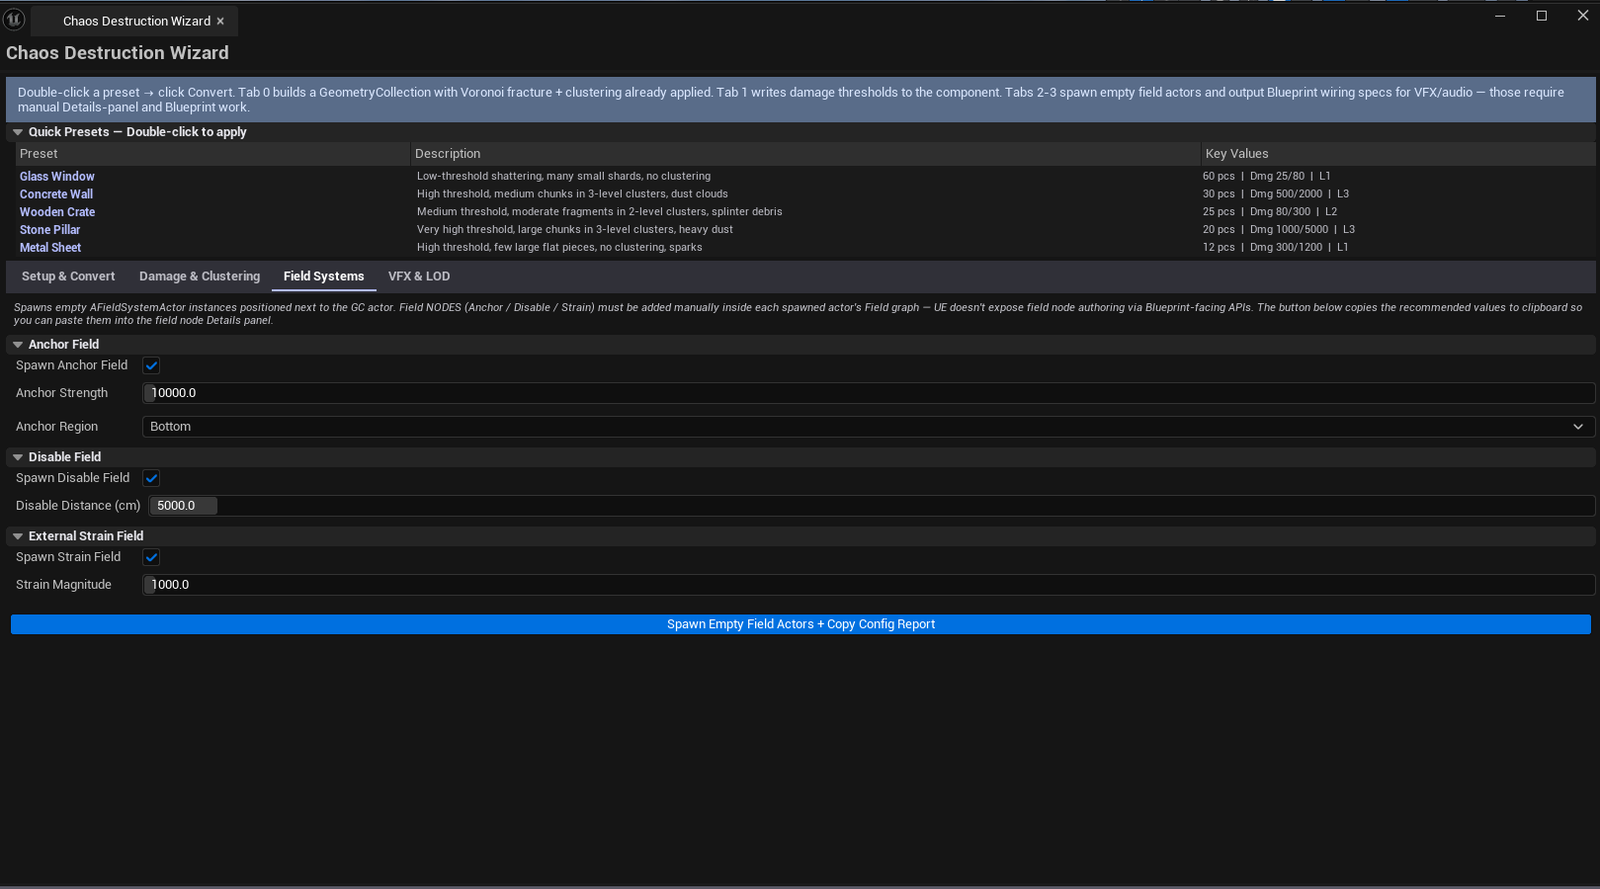
Task: Click the Strain Magnitude label
Action: tap(64, 585)
